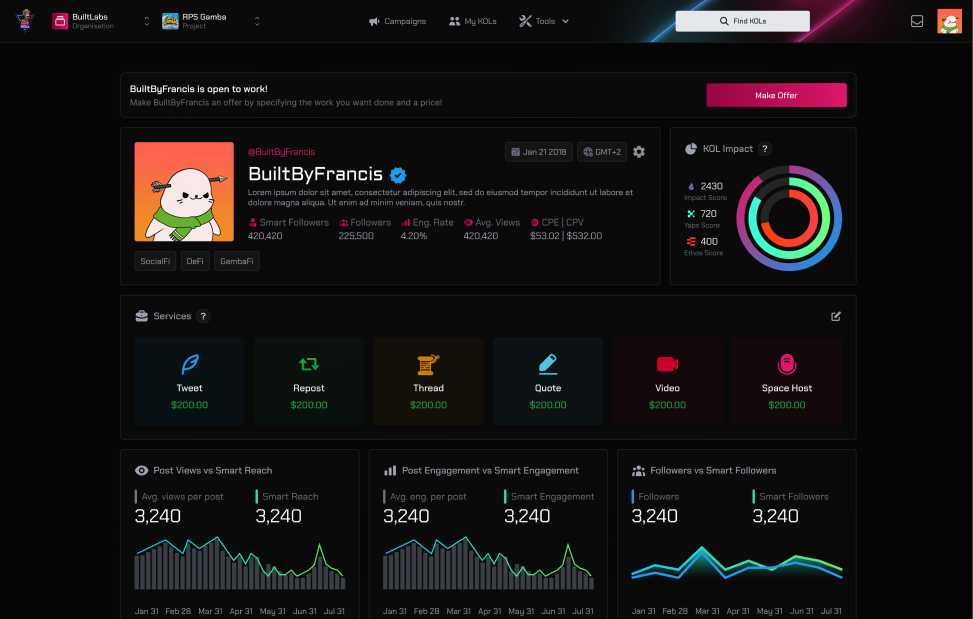Click the Services edit pencil icon
The image size is (973, 619).
[x=836, y=316]
